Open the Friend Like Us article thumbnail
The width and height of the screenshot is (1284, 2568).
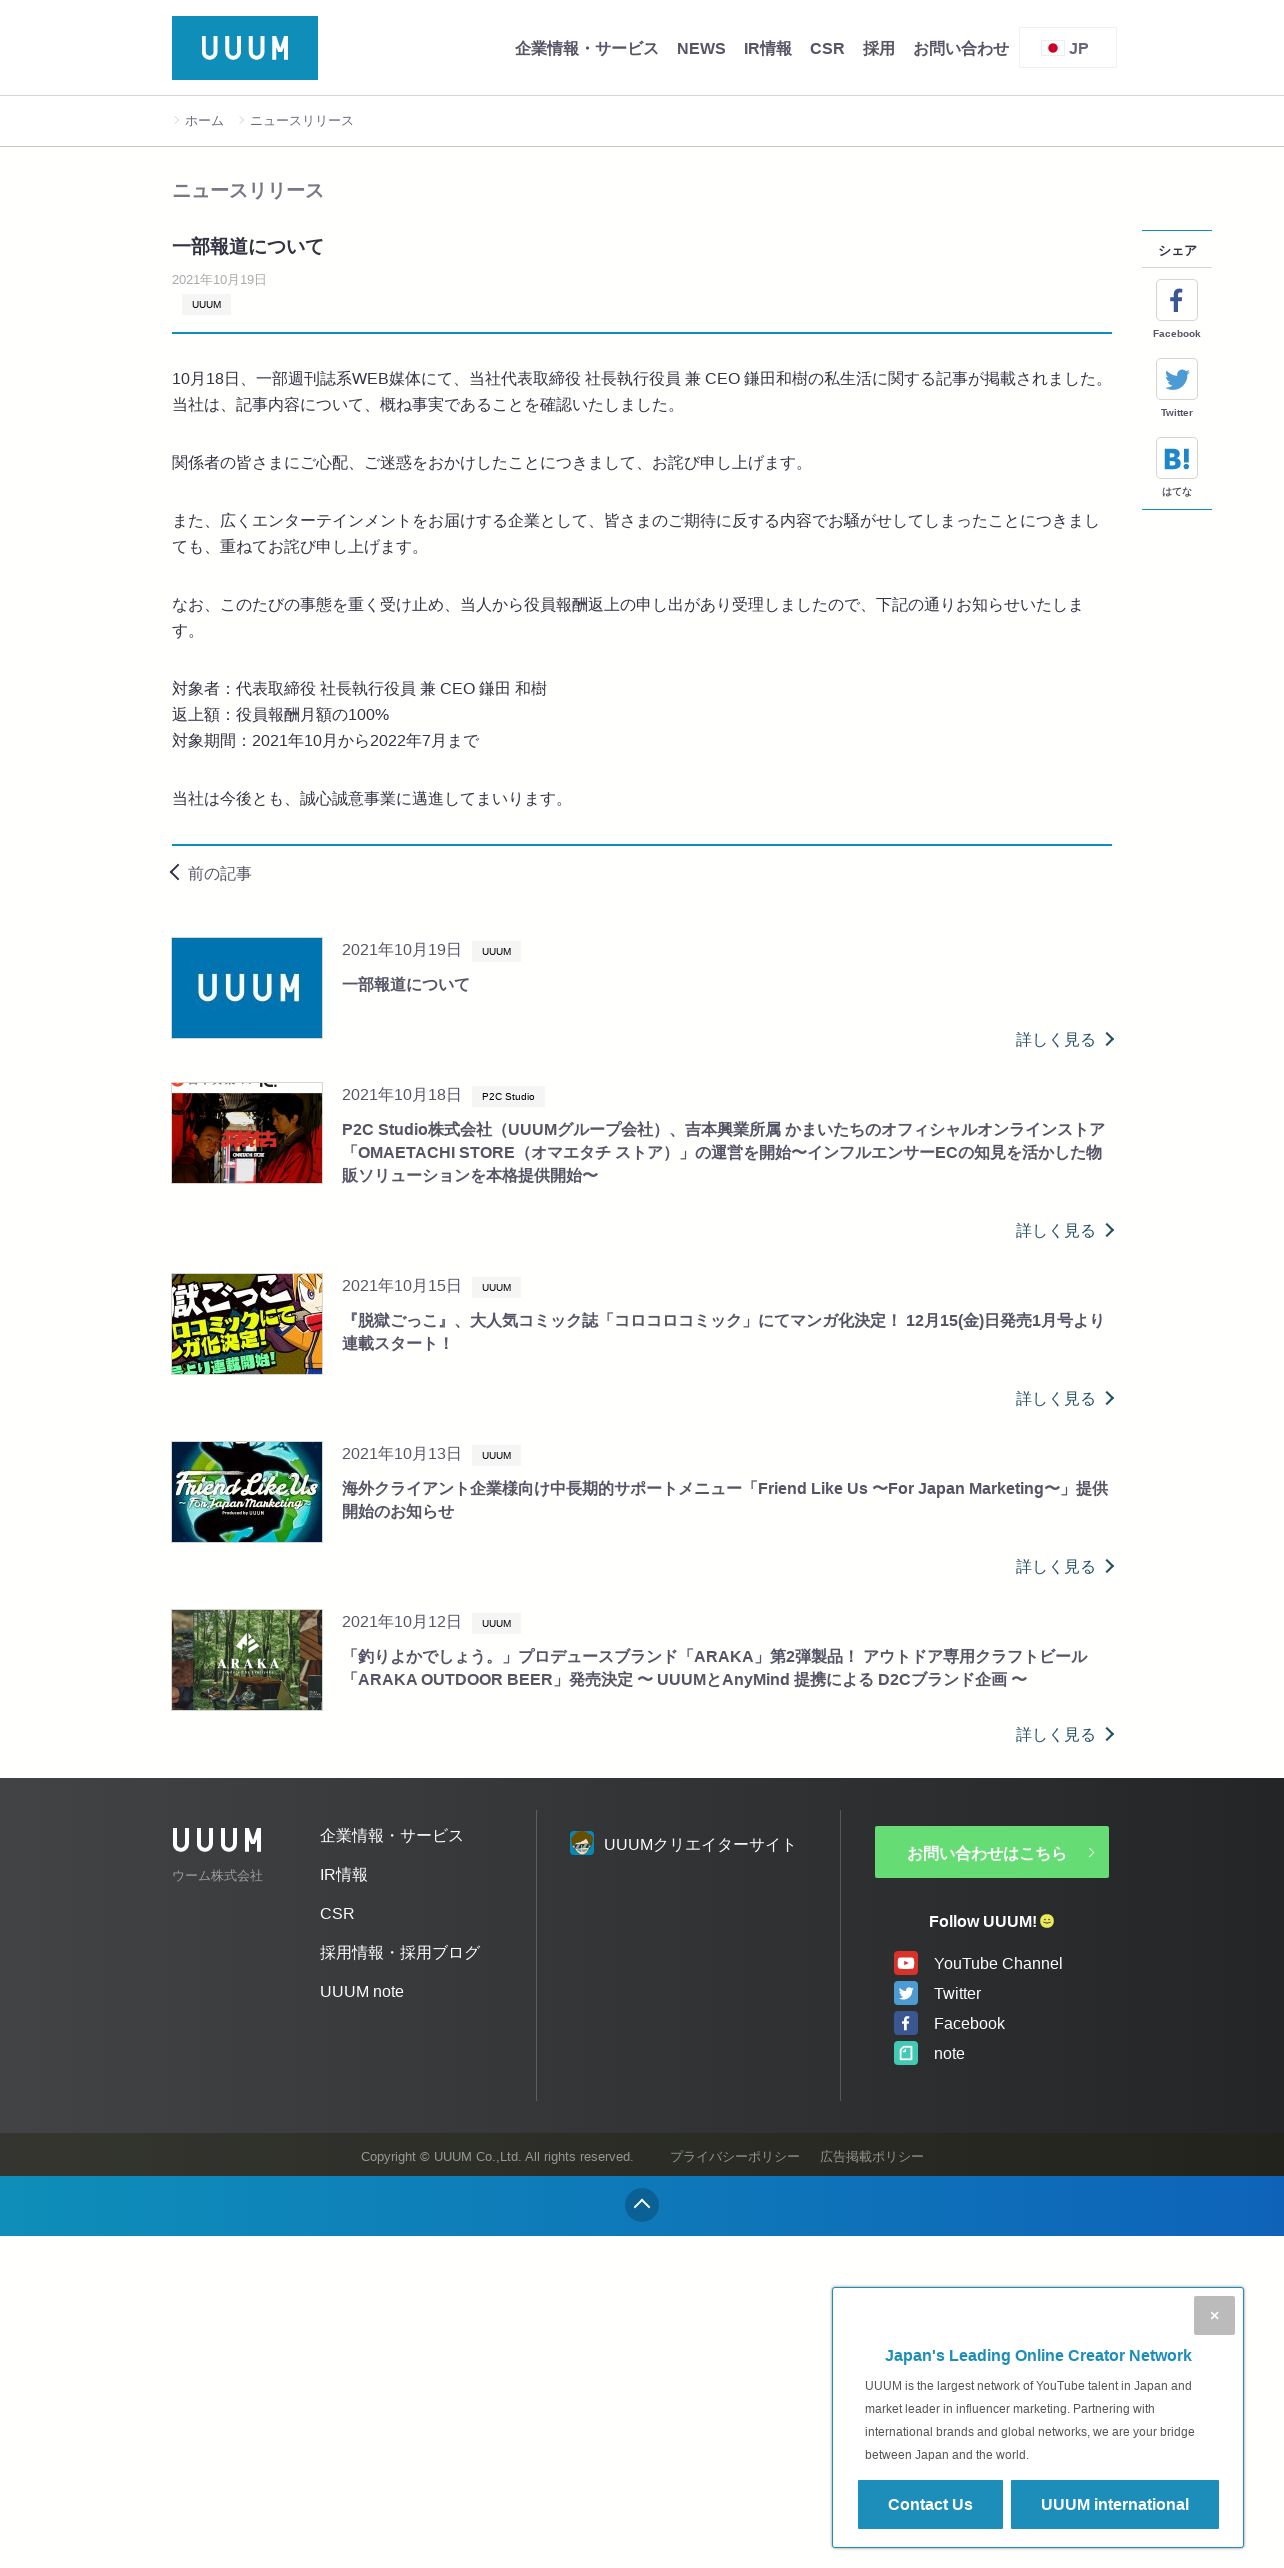pos(247,1492)
